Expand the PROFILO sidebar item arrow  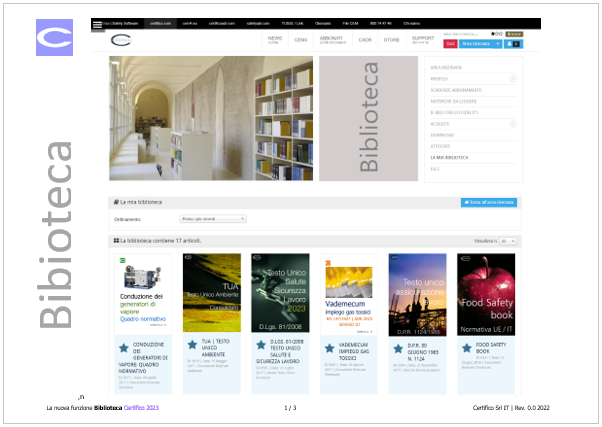(513, 79)
